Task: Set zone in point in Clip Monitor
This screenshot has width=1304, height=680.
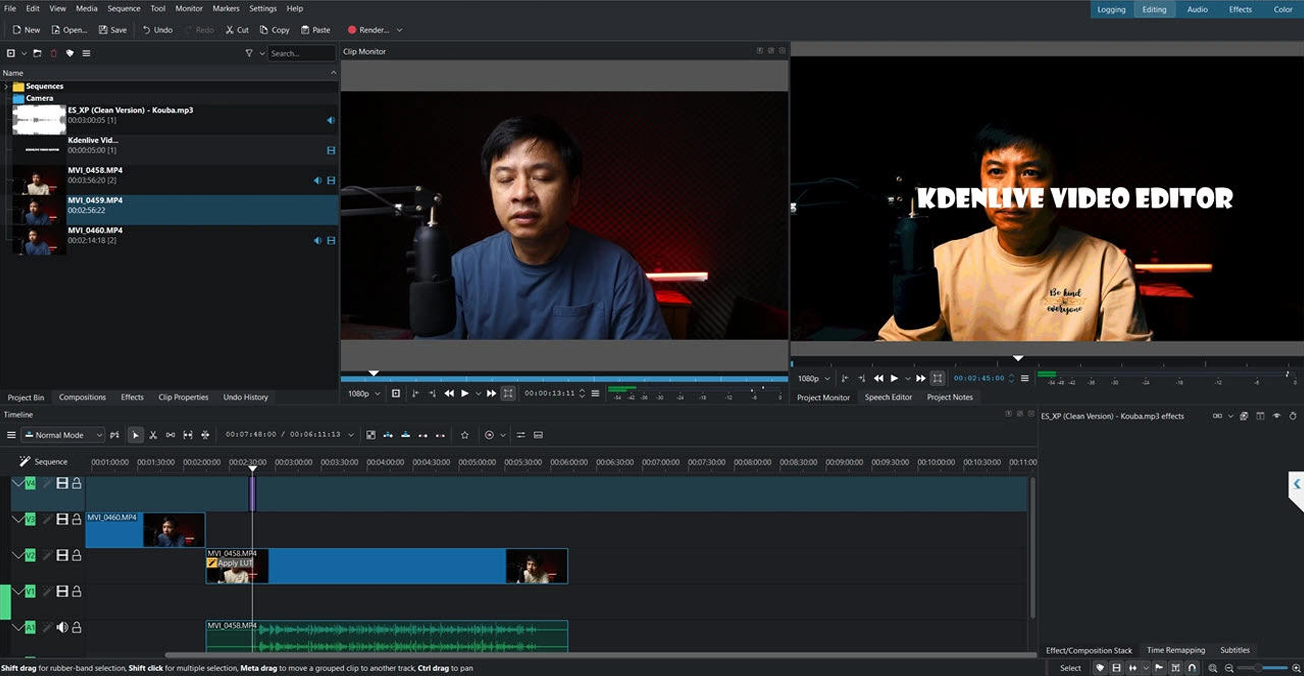Action: [415, 394]
